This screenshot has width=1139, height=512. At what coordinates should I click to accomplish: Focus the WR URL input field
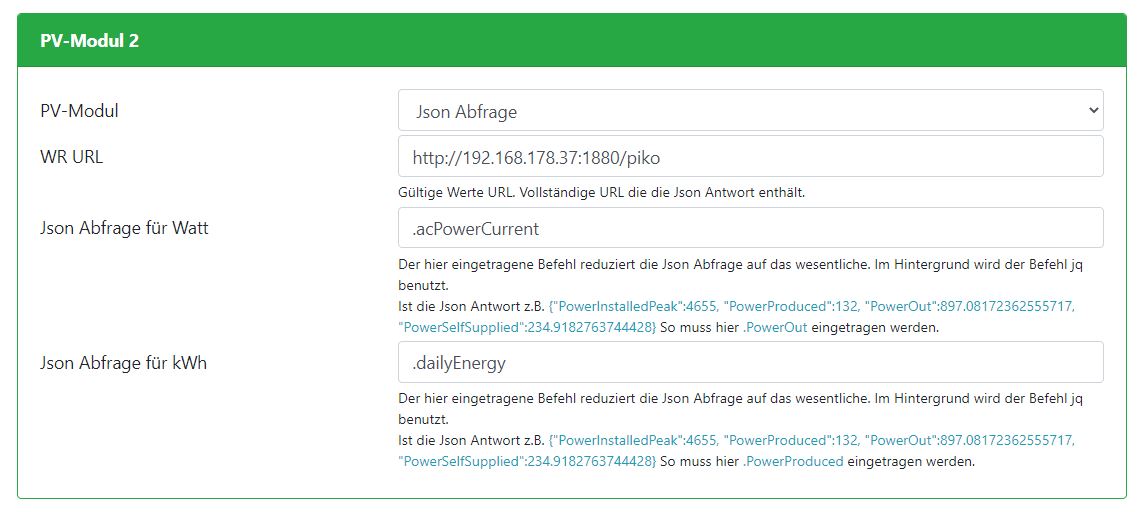750,157
